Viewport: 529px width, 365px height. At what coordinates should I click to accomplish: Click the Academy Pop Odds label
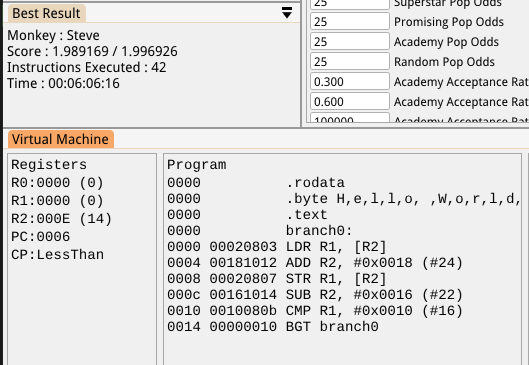(x=446, y=42)
